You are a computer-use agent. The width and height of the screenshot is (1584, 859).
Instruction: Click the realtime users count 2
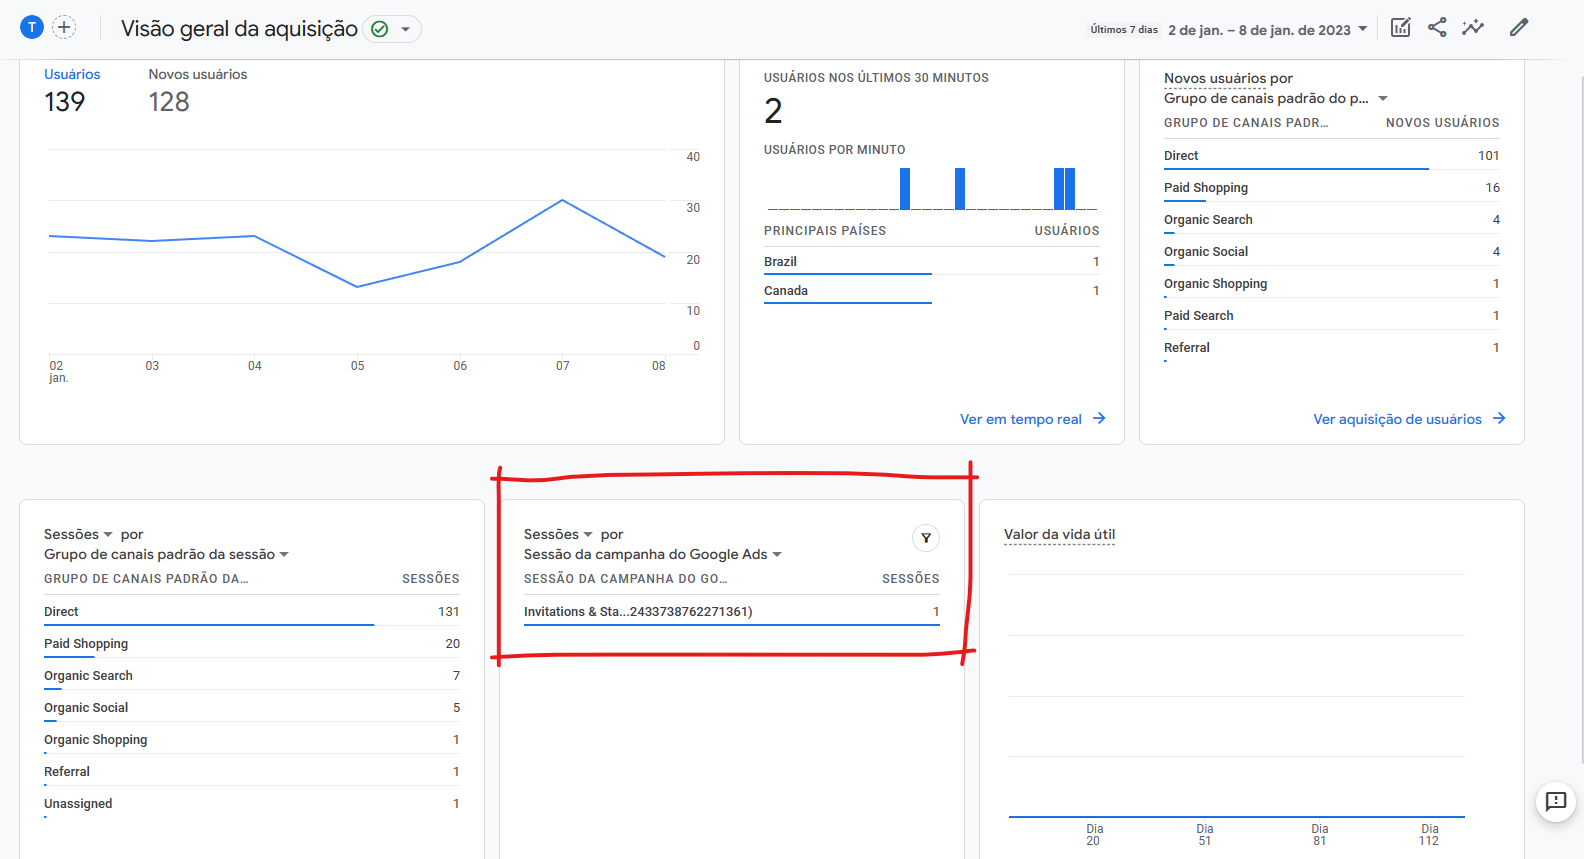click(773, 111)
